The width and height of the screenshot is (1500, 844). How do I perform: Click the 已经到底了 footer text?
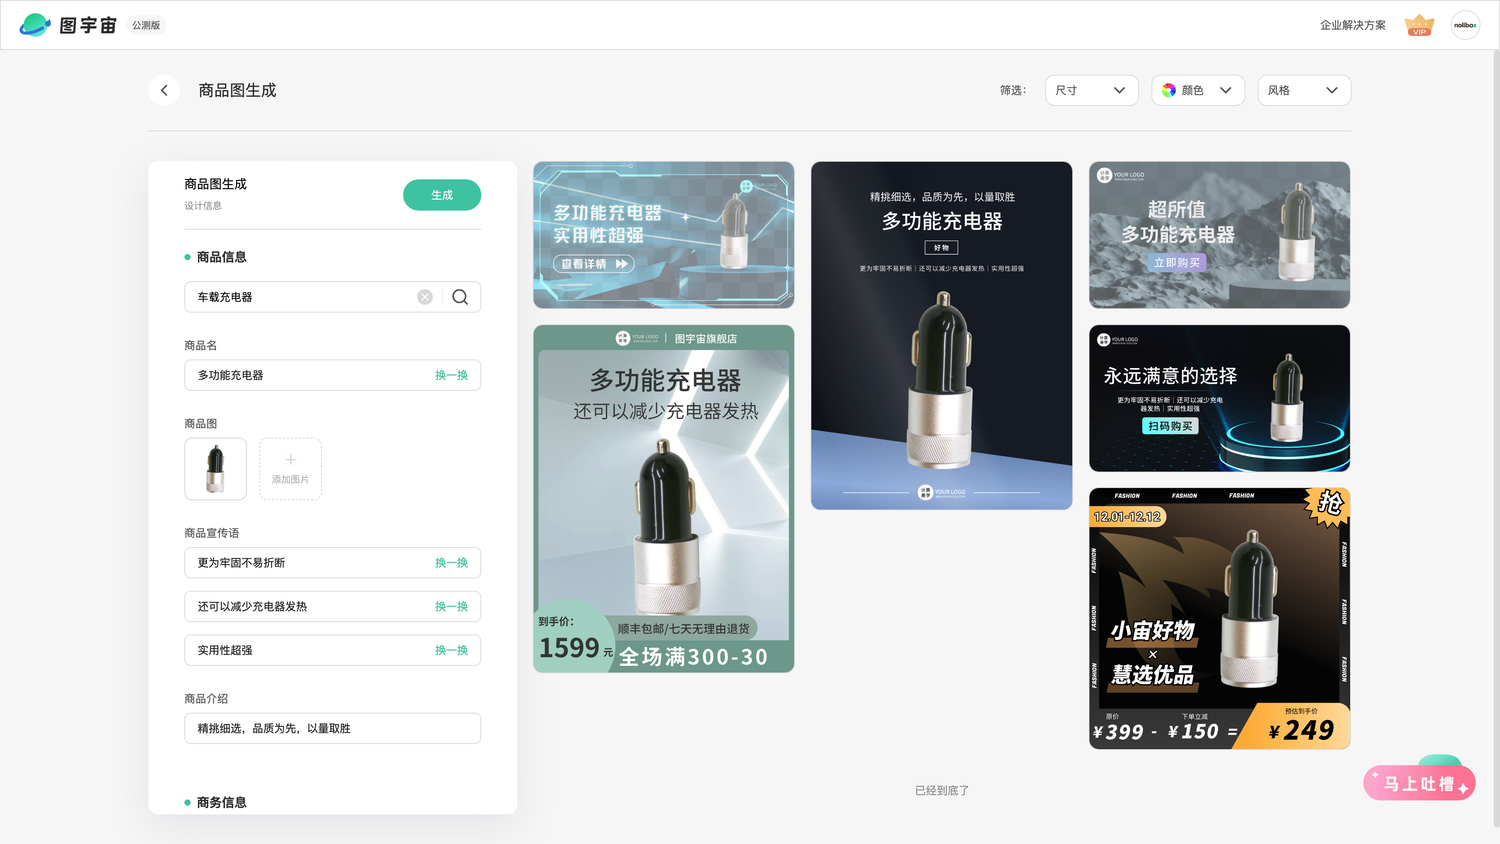(x=942, y=791)
